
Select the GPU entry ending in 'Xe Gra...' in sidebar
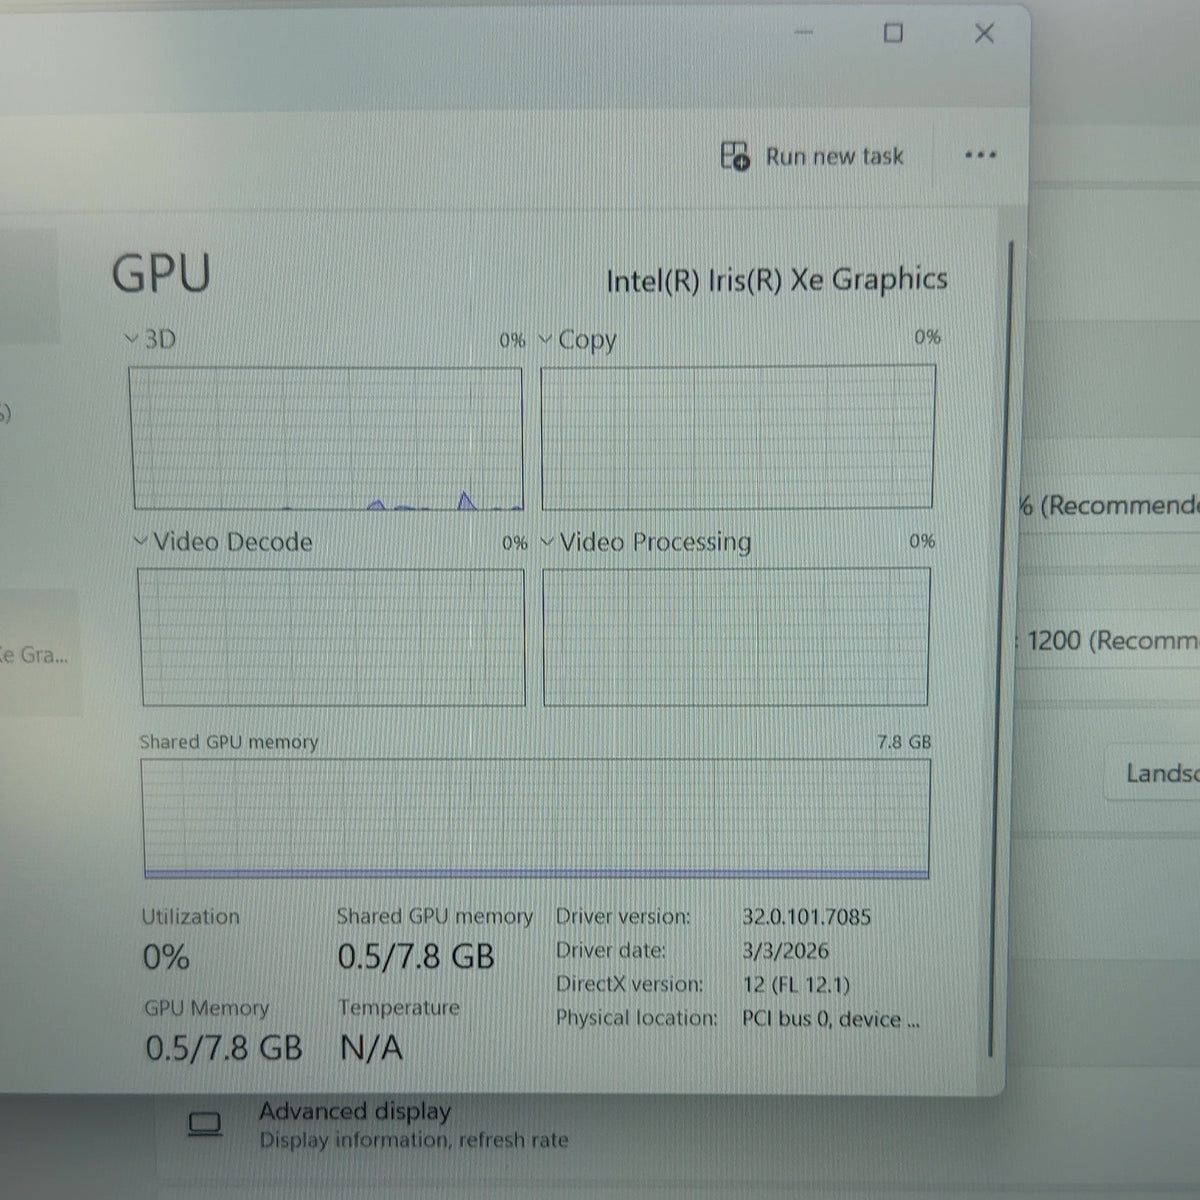(38, 655)
